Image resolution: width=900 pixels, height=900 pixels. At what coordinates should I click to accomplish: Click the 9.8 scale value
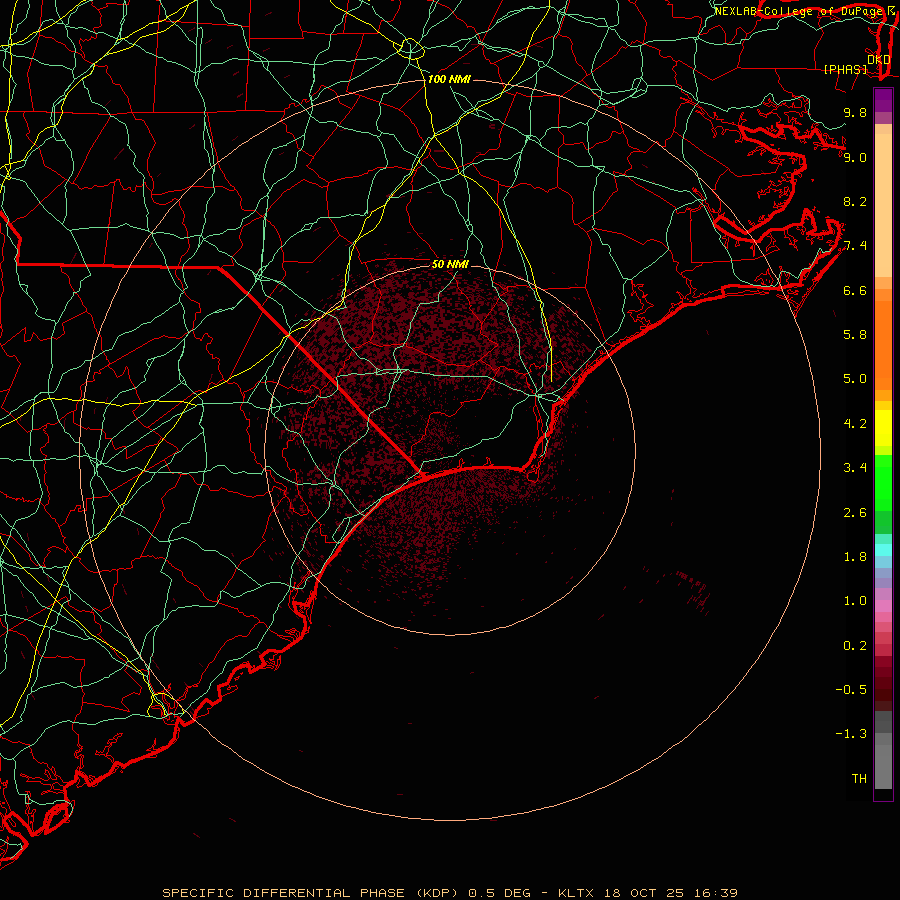click(855, 112)
